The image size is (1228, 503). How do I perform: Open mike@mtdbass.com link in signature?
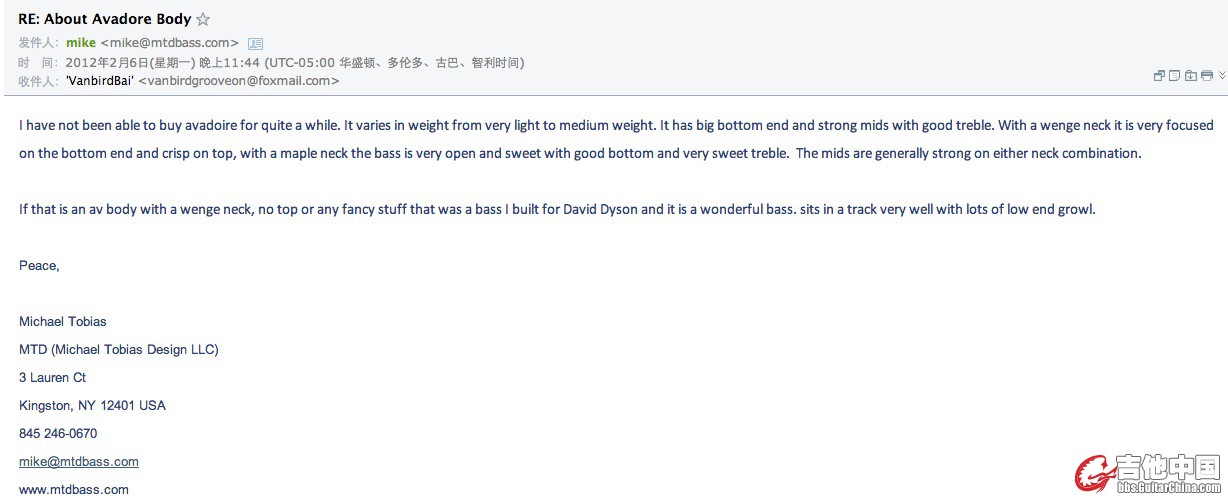click(x=79, y=461)
